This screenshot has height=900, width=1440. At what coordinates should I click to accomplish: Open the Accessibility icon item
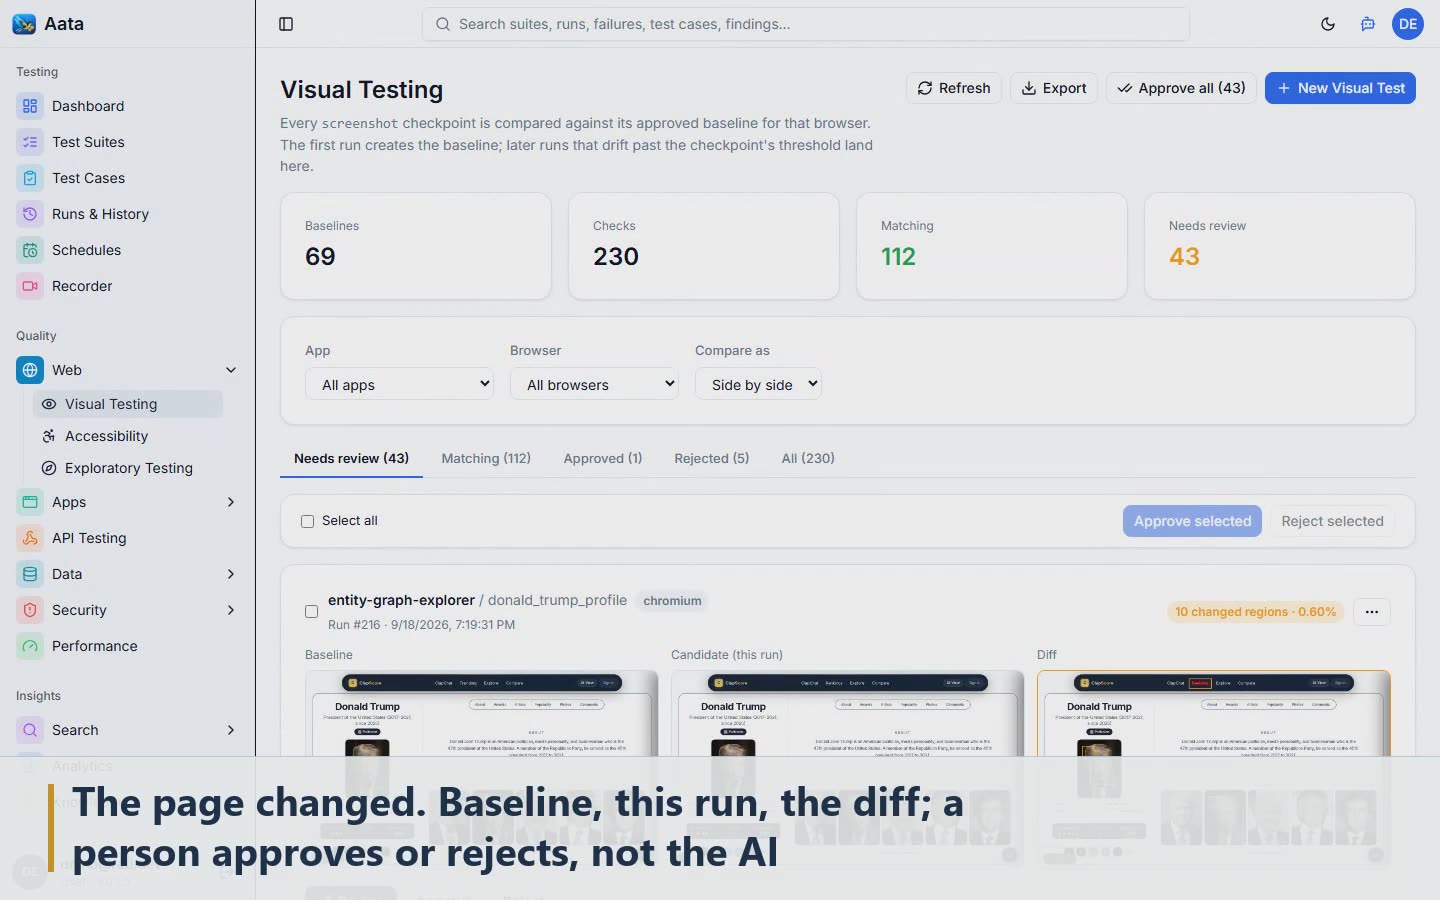click(48, 436)
